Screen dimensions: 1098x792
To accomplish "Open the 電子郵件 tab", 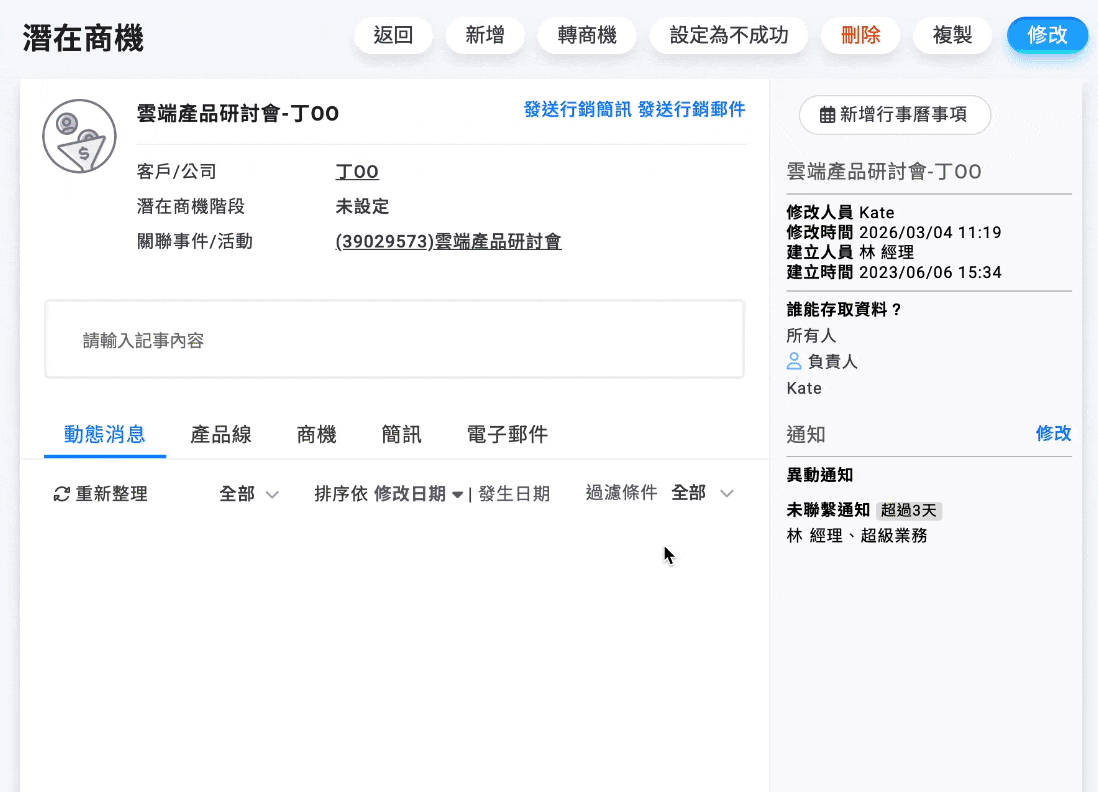I will click(x=506, y=434).
